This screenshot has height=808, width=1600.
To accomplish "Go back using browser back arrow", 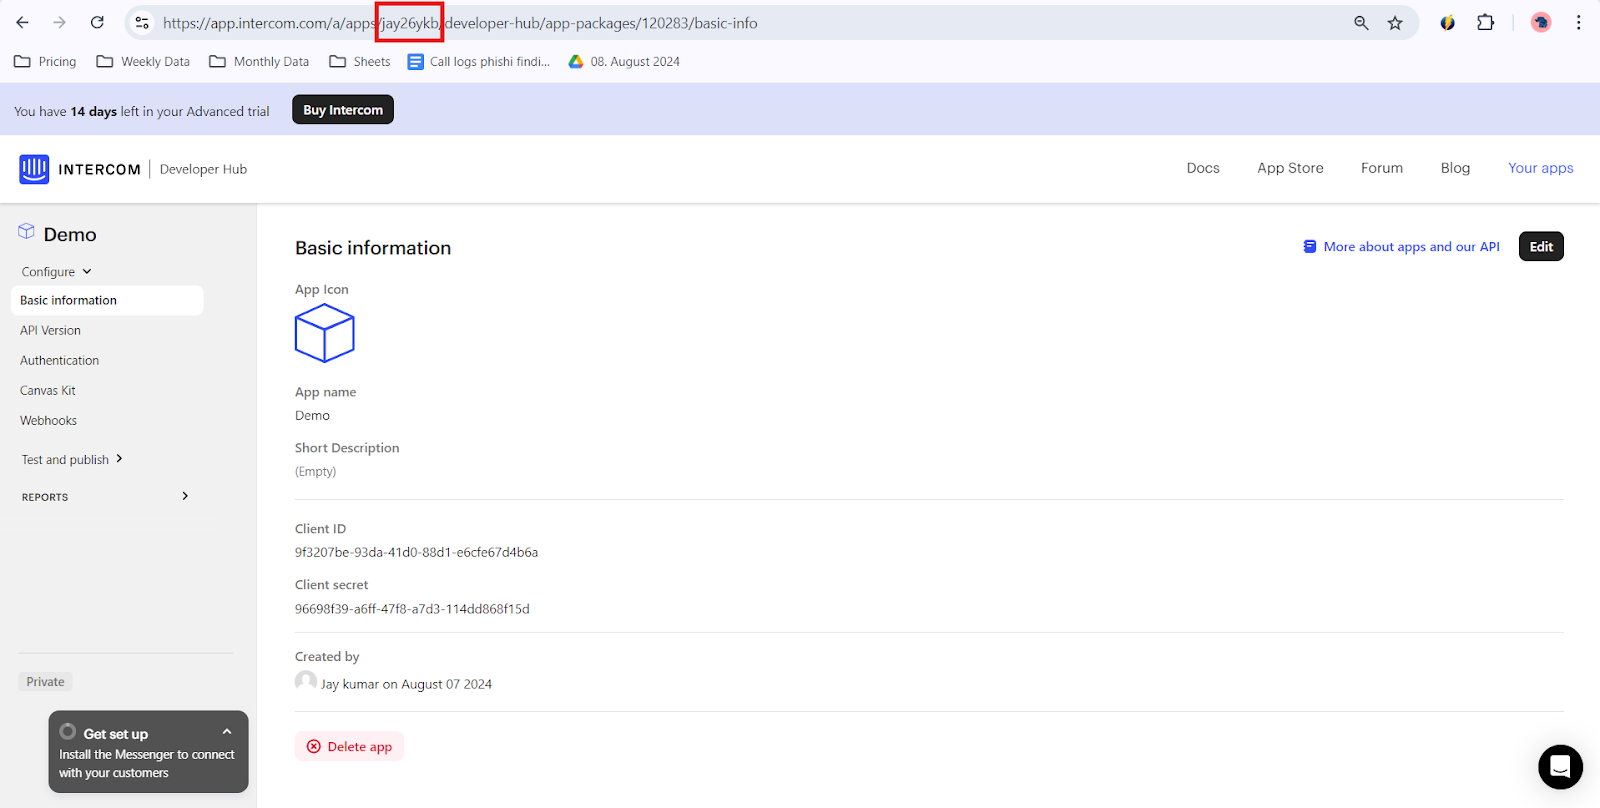I will tap(22, 22).
